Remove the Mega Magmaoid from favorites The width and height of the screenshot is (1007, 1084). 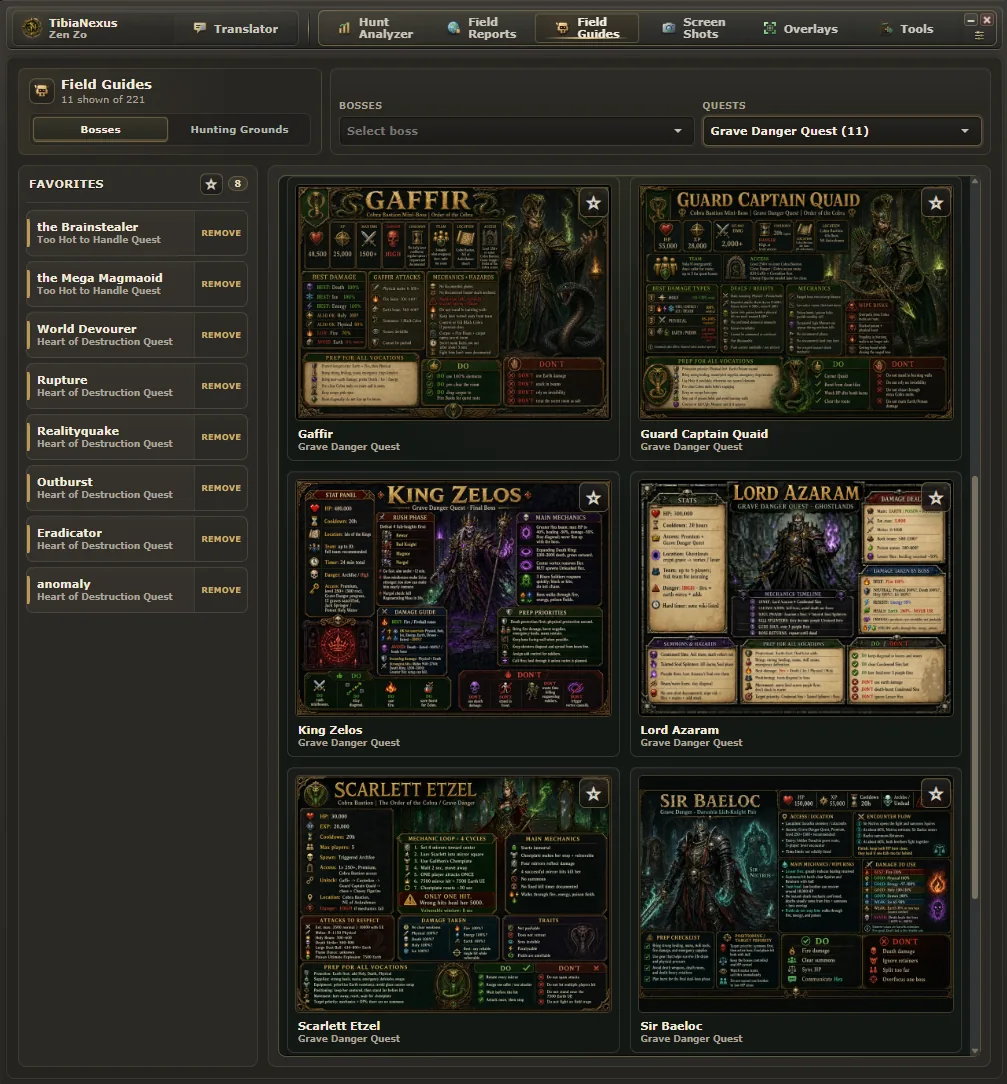pyautogui.click(x=221, y=284)
